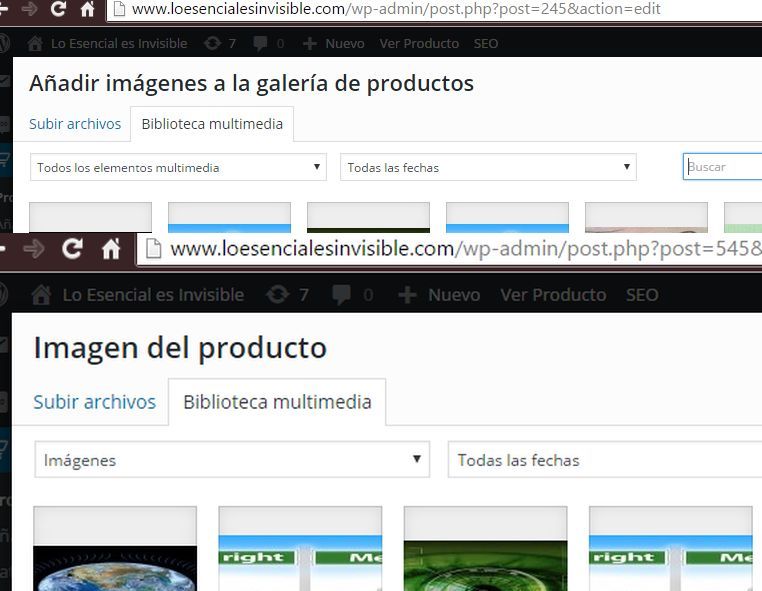The height and width of the screenshot is (591, 762).
Task: Click the page icon in lower address bar
Action: coord(154,249)
